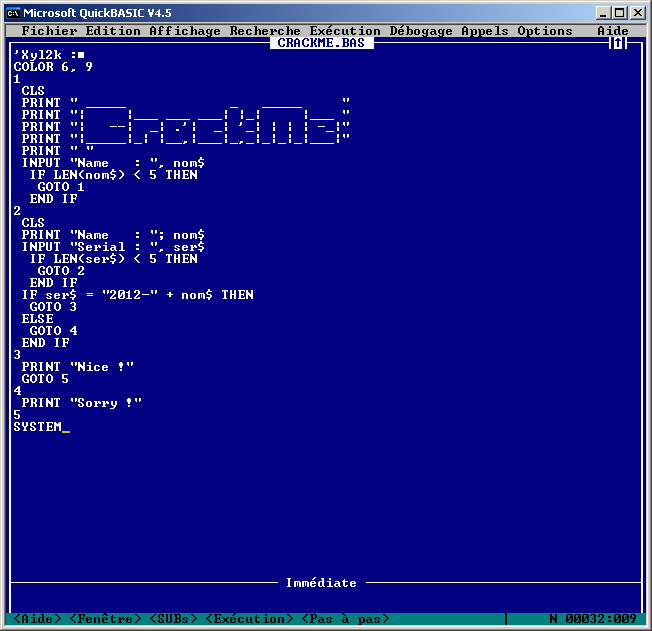Click the console window system menu icon
Viewport: 652px width, 631px height.
coord(13,13)
